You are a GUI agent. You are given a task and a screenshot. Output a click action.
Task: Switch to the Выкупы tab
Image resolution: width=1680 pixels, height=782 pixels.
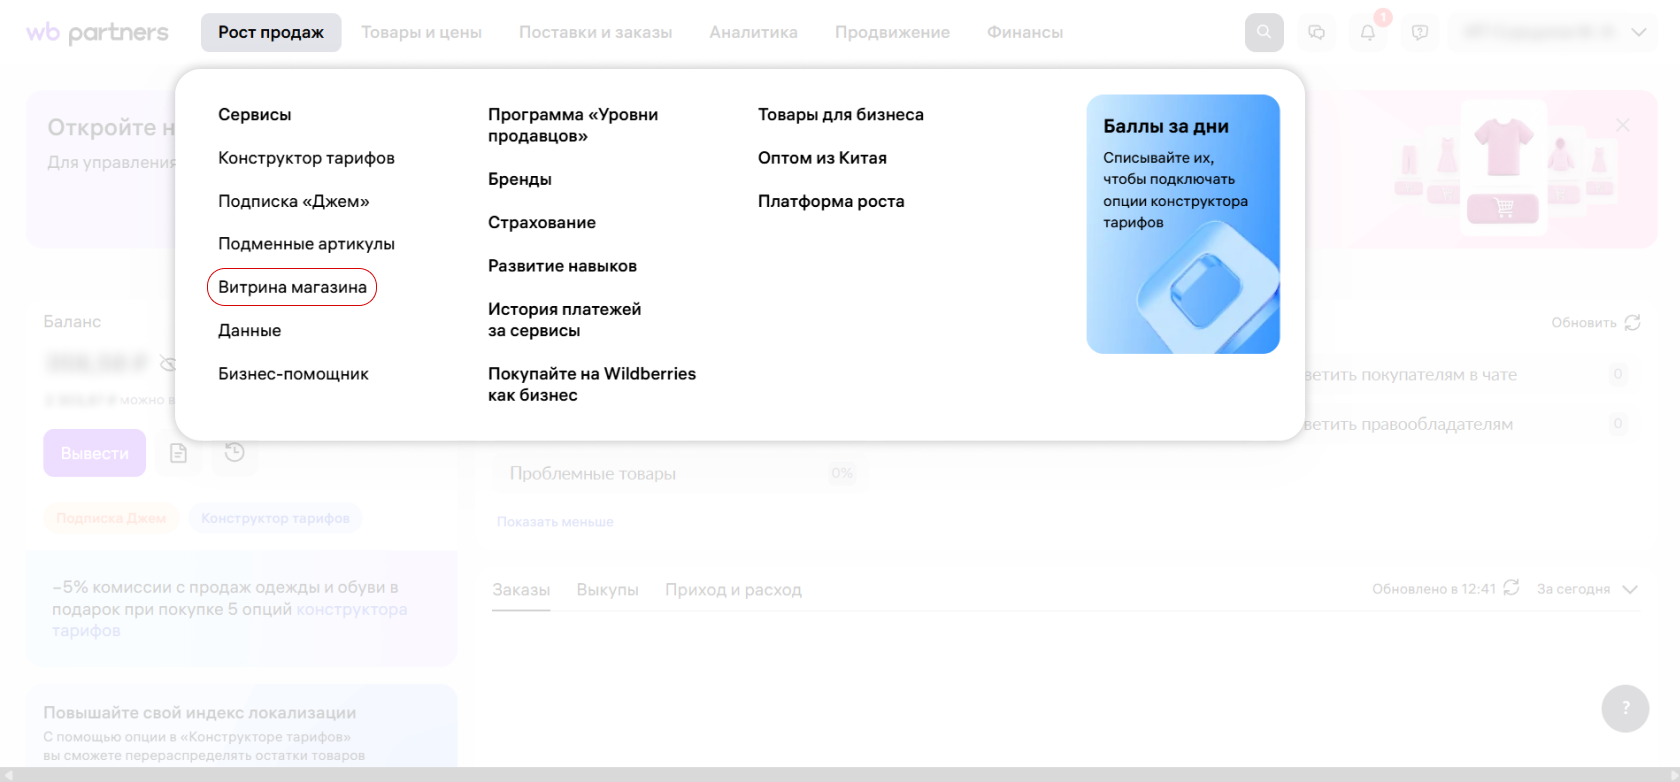[x=607, y=590]
